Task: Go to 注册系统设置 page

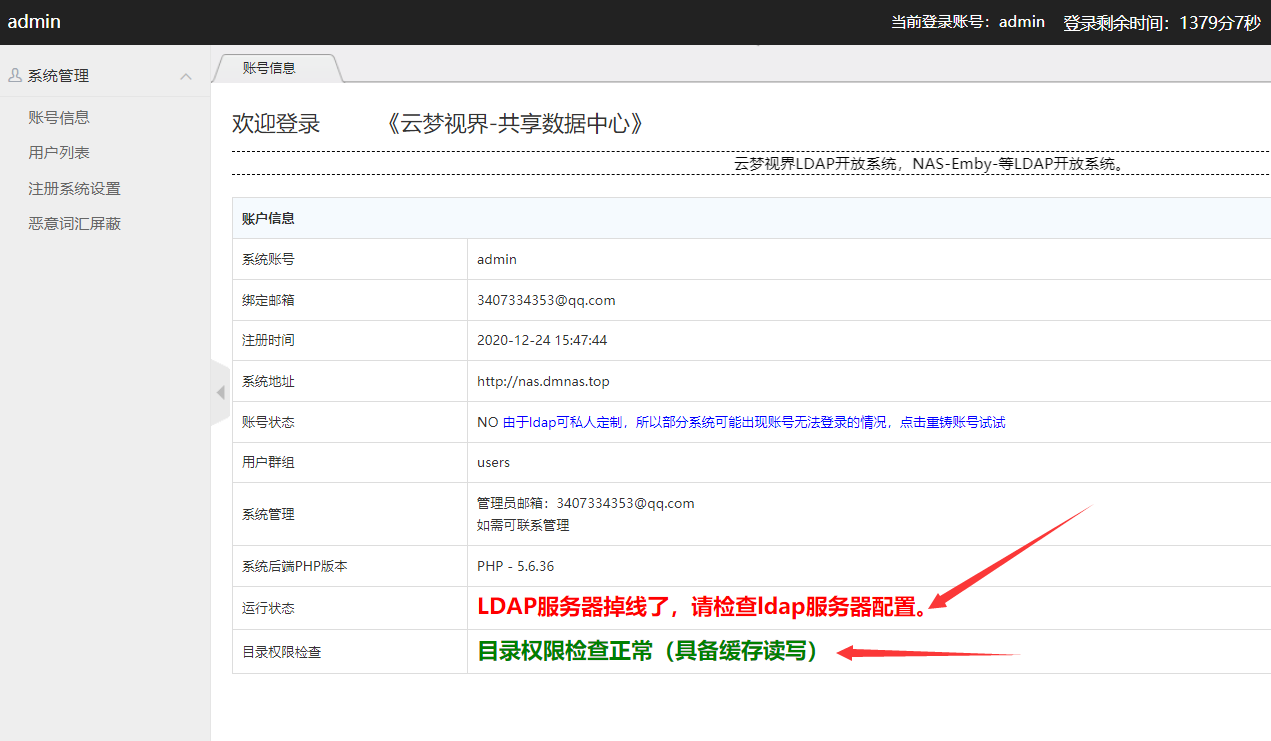Action: tap(74, 189)
